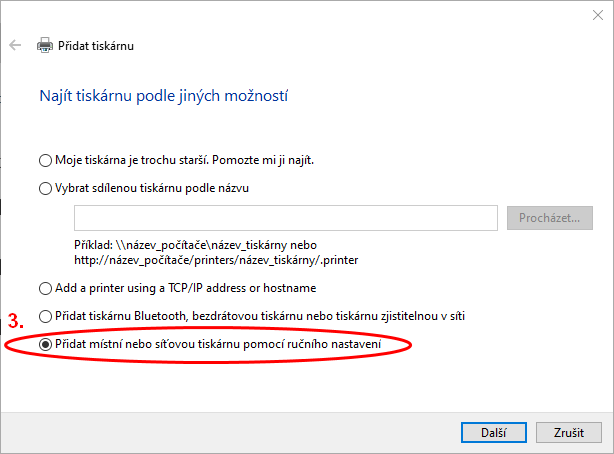The image size is (614, 454).
Task: Click the shared printer name text field
Action: 285,218
